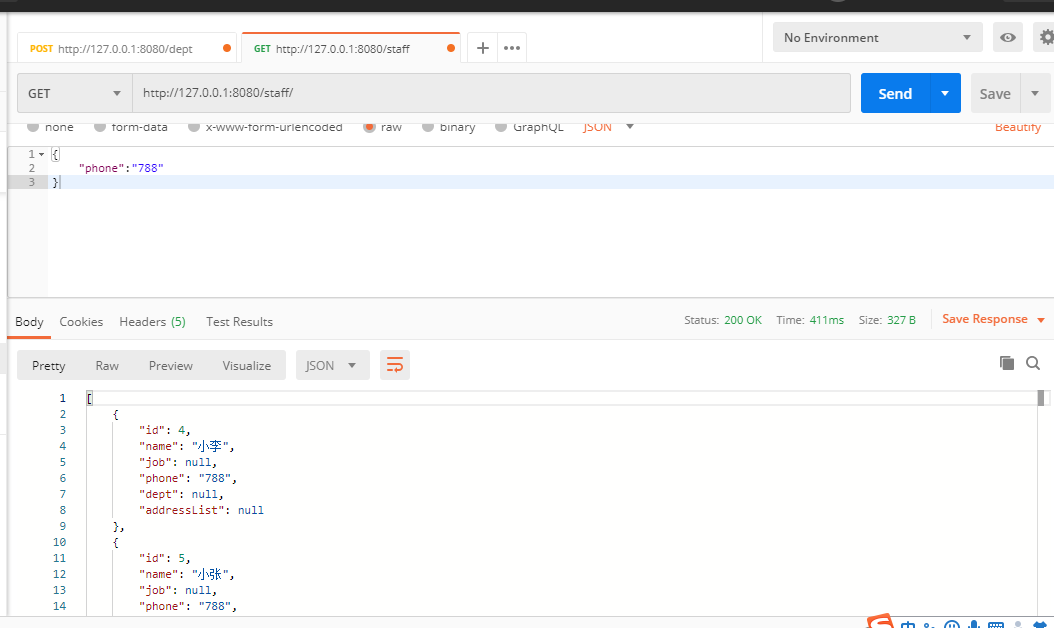
Task: Switch response view to Preview
Action: tap(171, 365)
